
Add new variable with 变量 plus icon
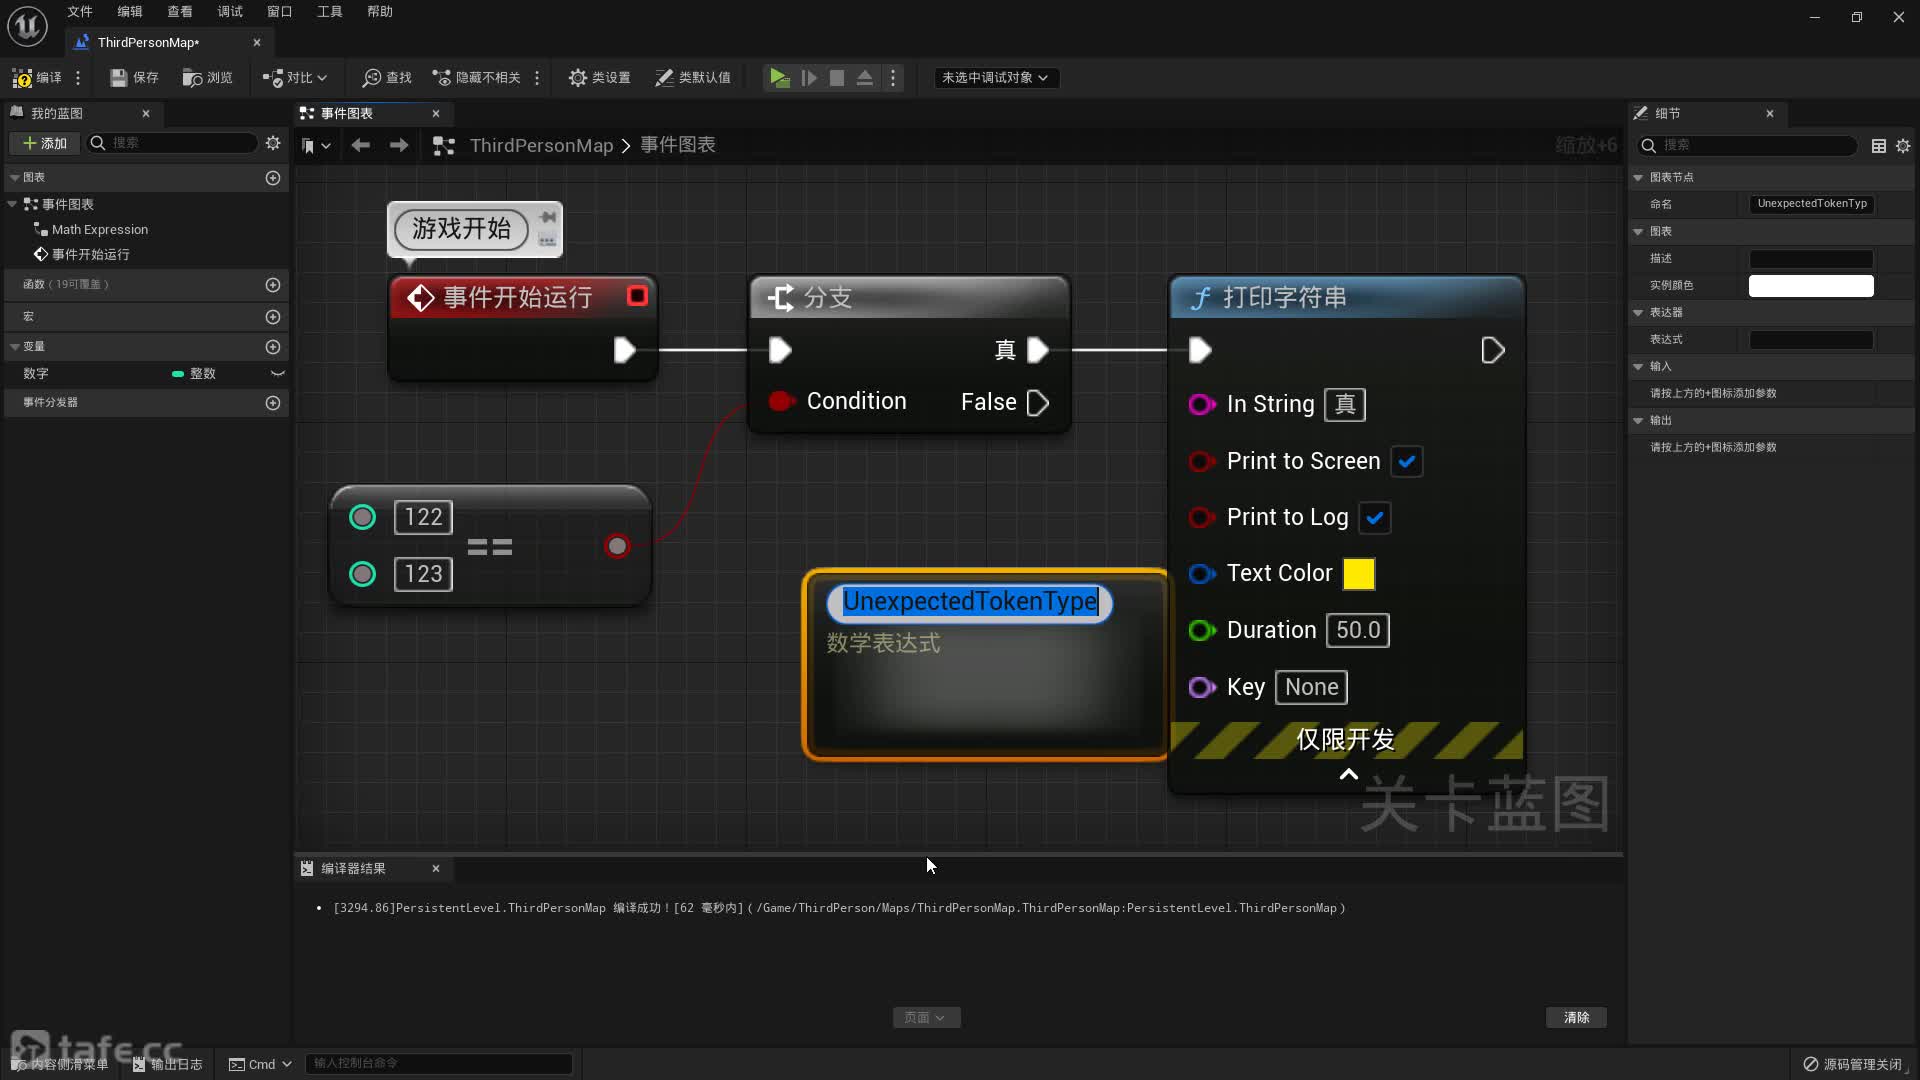273,347
